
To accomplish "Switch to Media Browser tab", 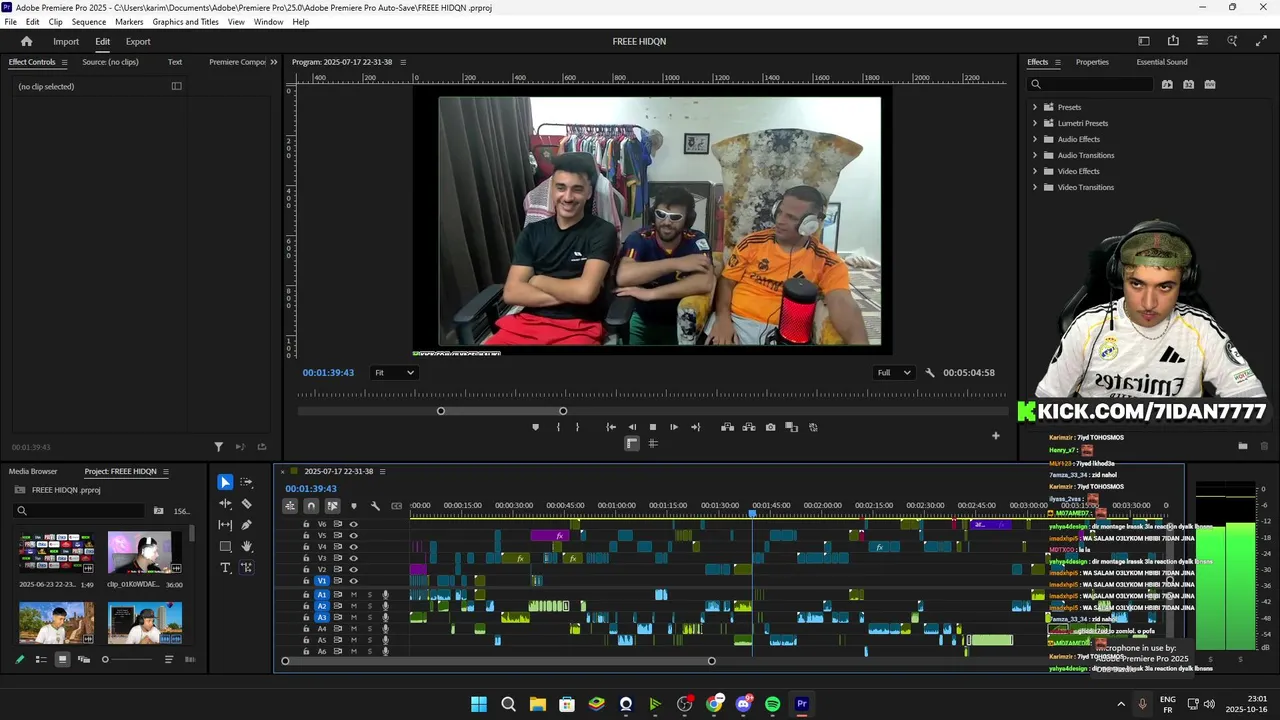I will click(x=33, y=471).
